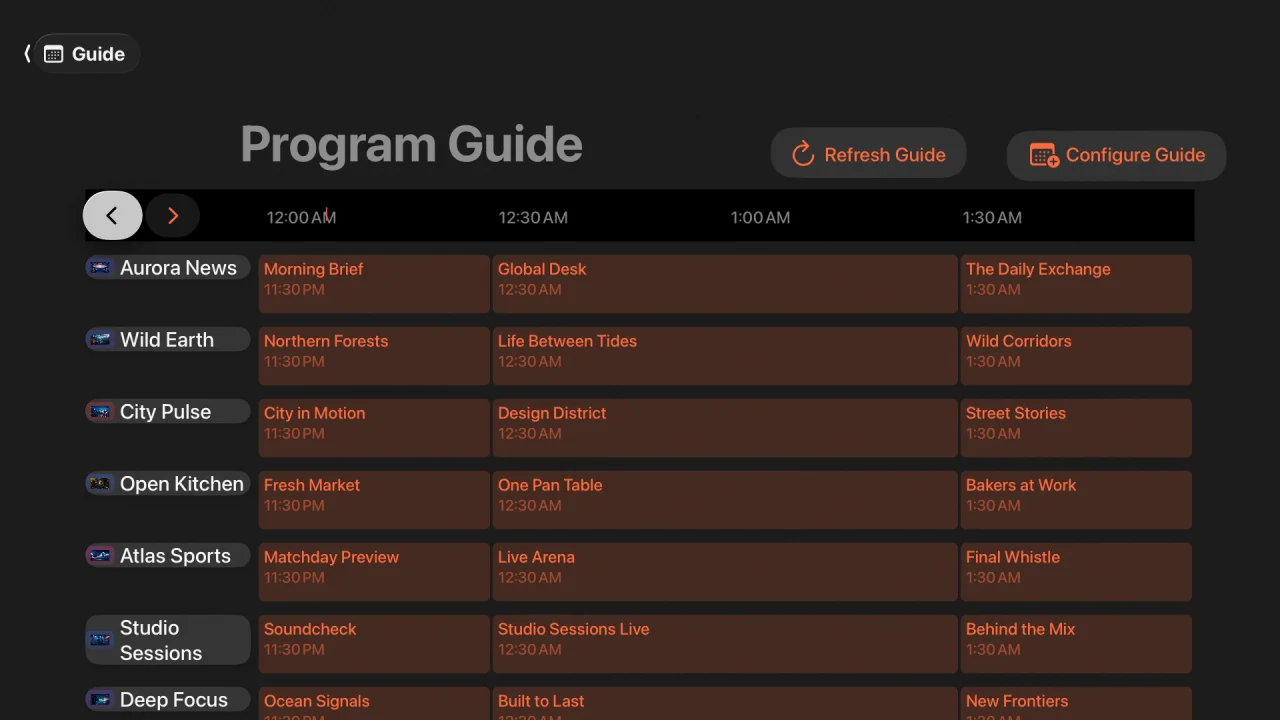Open City in Motion program
Screen dimensions: 1280x720
374,428
